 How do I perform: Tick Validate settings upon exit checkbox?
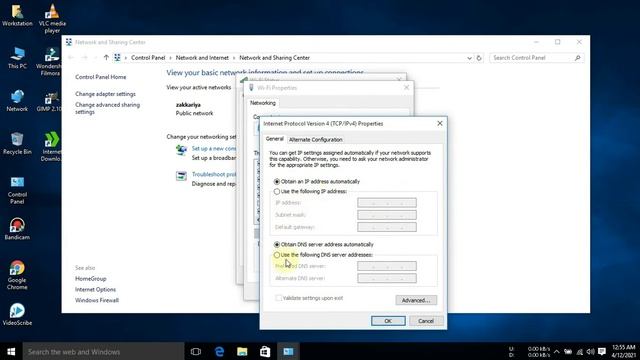[278, 298]
